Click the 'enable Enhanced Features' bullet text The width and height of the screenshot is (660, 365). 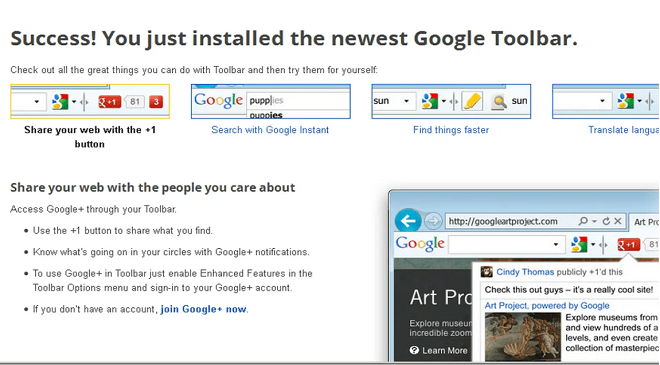click(x=173, y=280)
